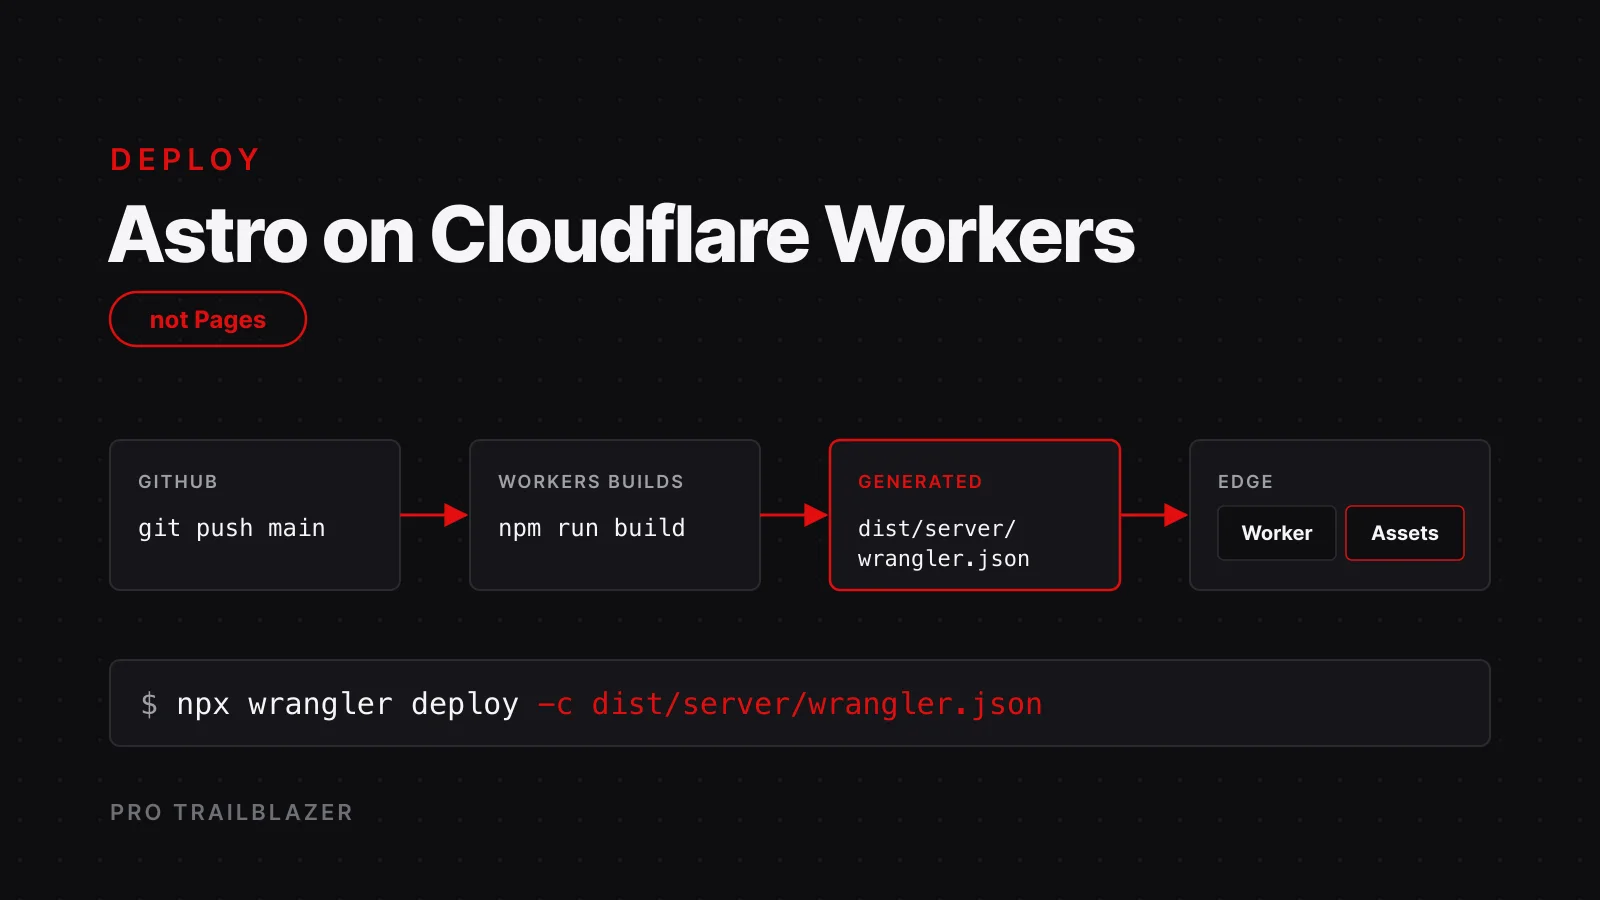Click the 'dist/server/ wrangler.json' path text

944,543
